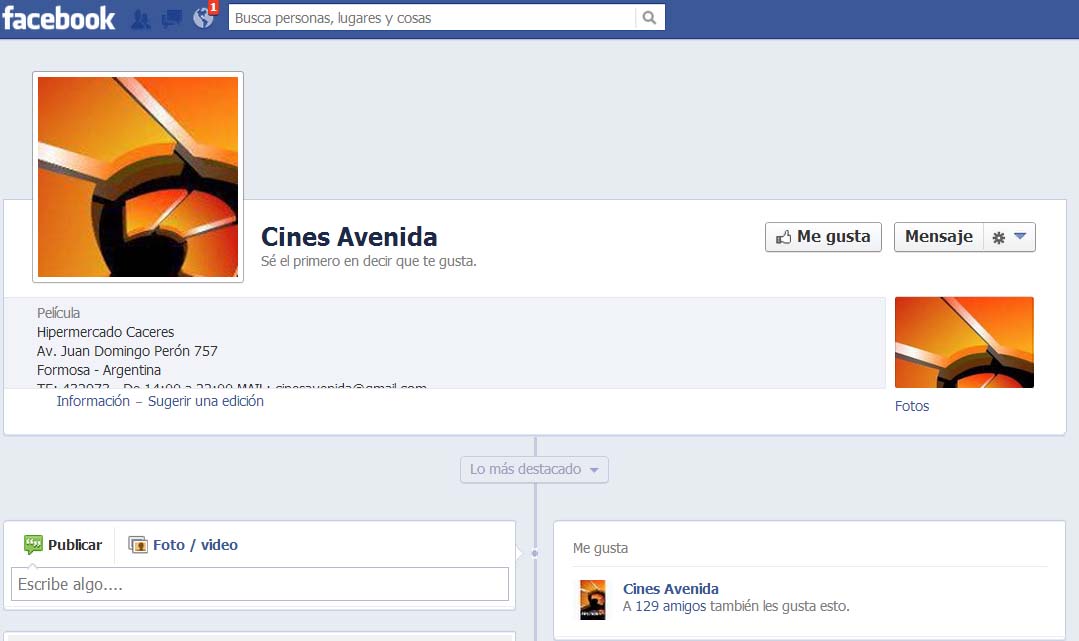
Task: Click the search magnifier button
Action: coord(649,18)
